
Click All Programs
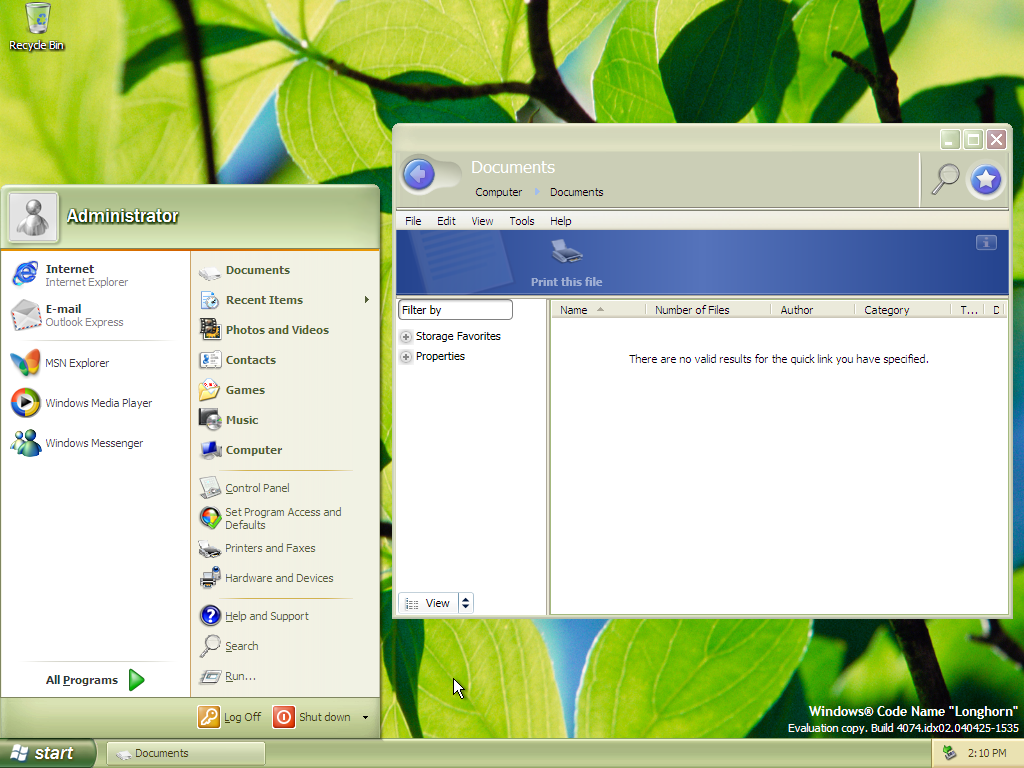tap(95, 680)
